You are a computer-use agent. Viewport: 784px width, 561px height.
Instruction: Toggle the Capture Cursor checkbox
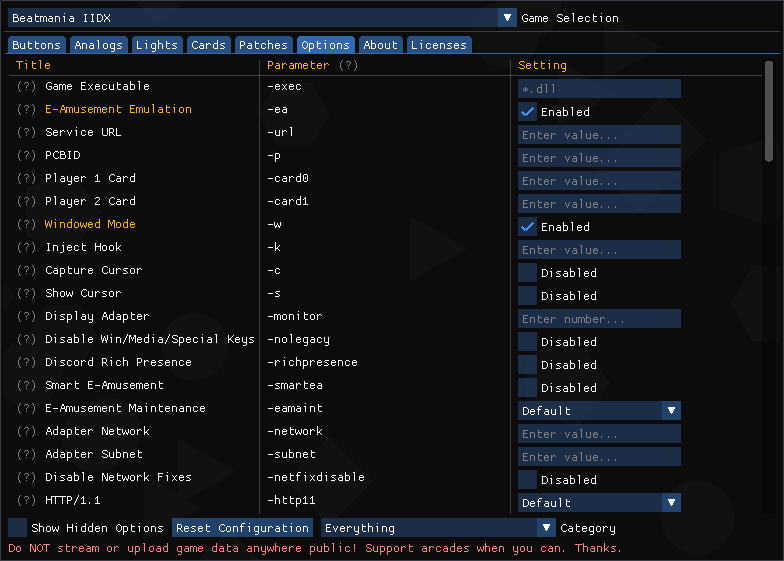(528, 273)
